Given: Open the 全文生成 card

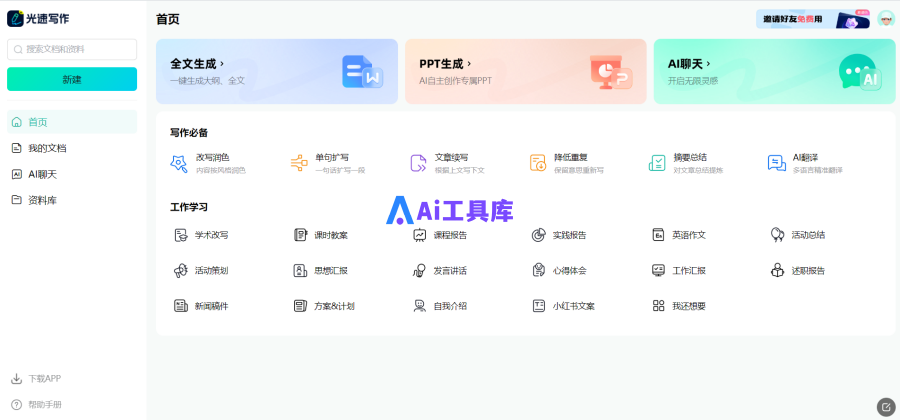Looking at the screenshot, I should 277,71.
